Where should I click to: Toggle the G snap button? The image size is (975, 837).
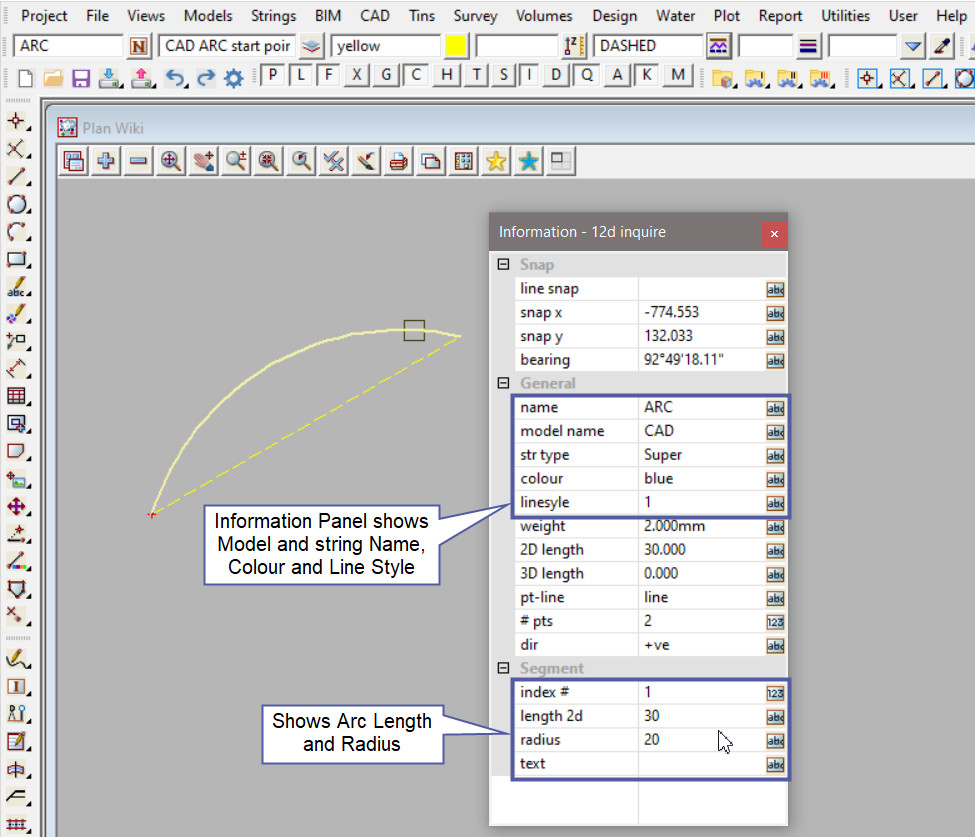tap(386, 75)
